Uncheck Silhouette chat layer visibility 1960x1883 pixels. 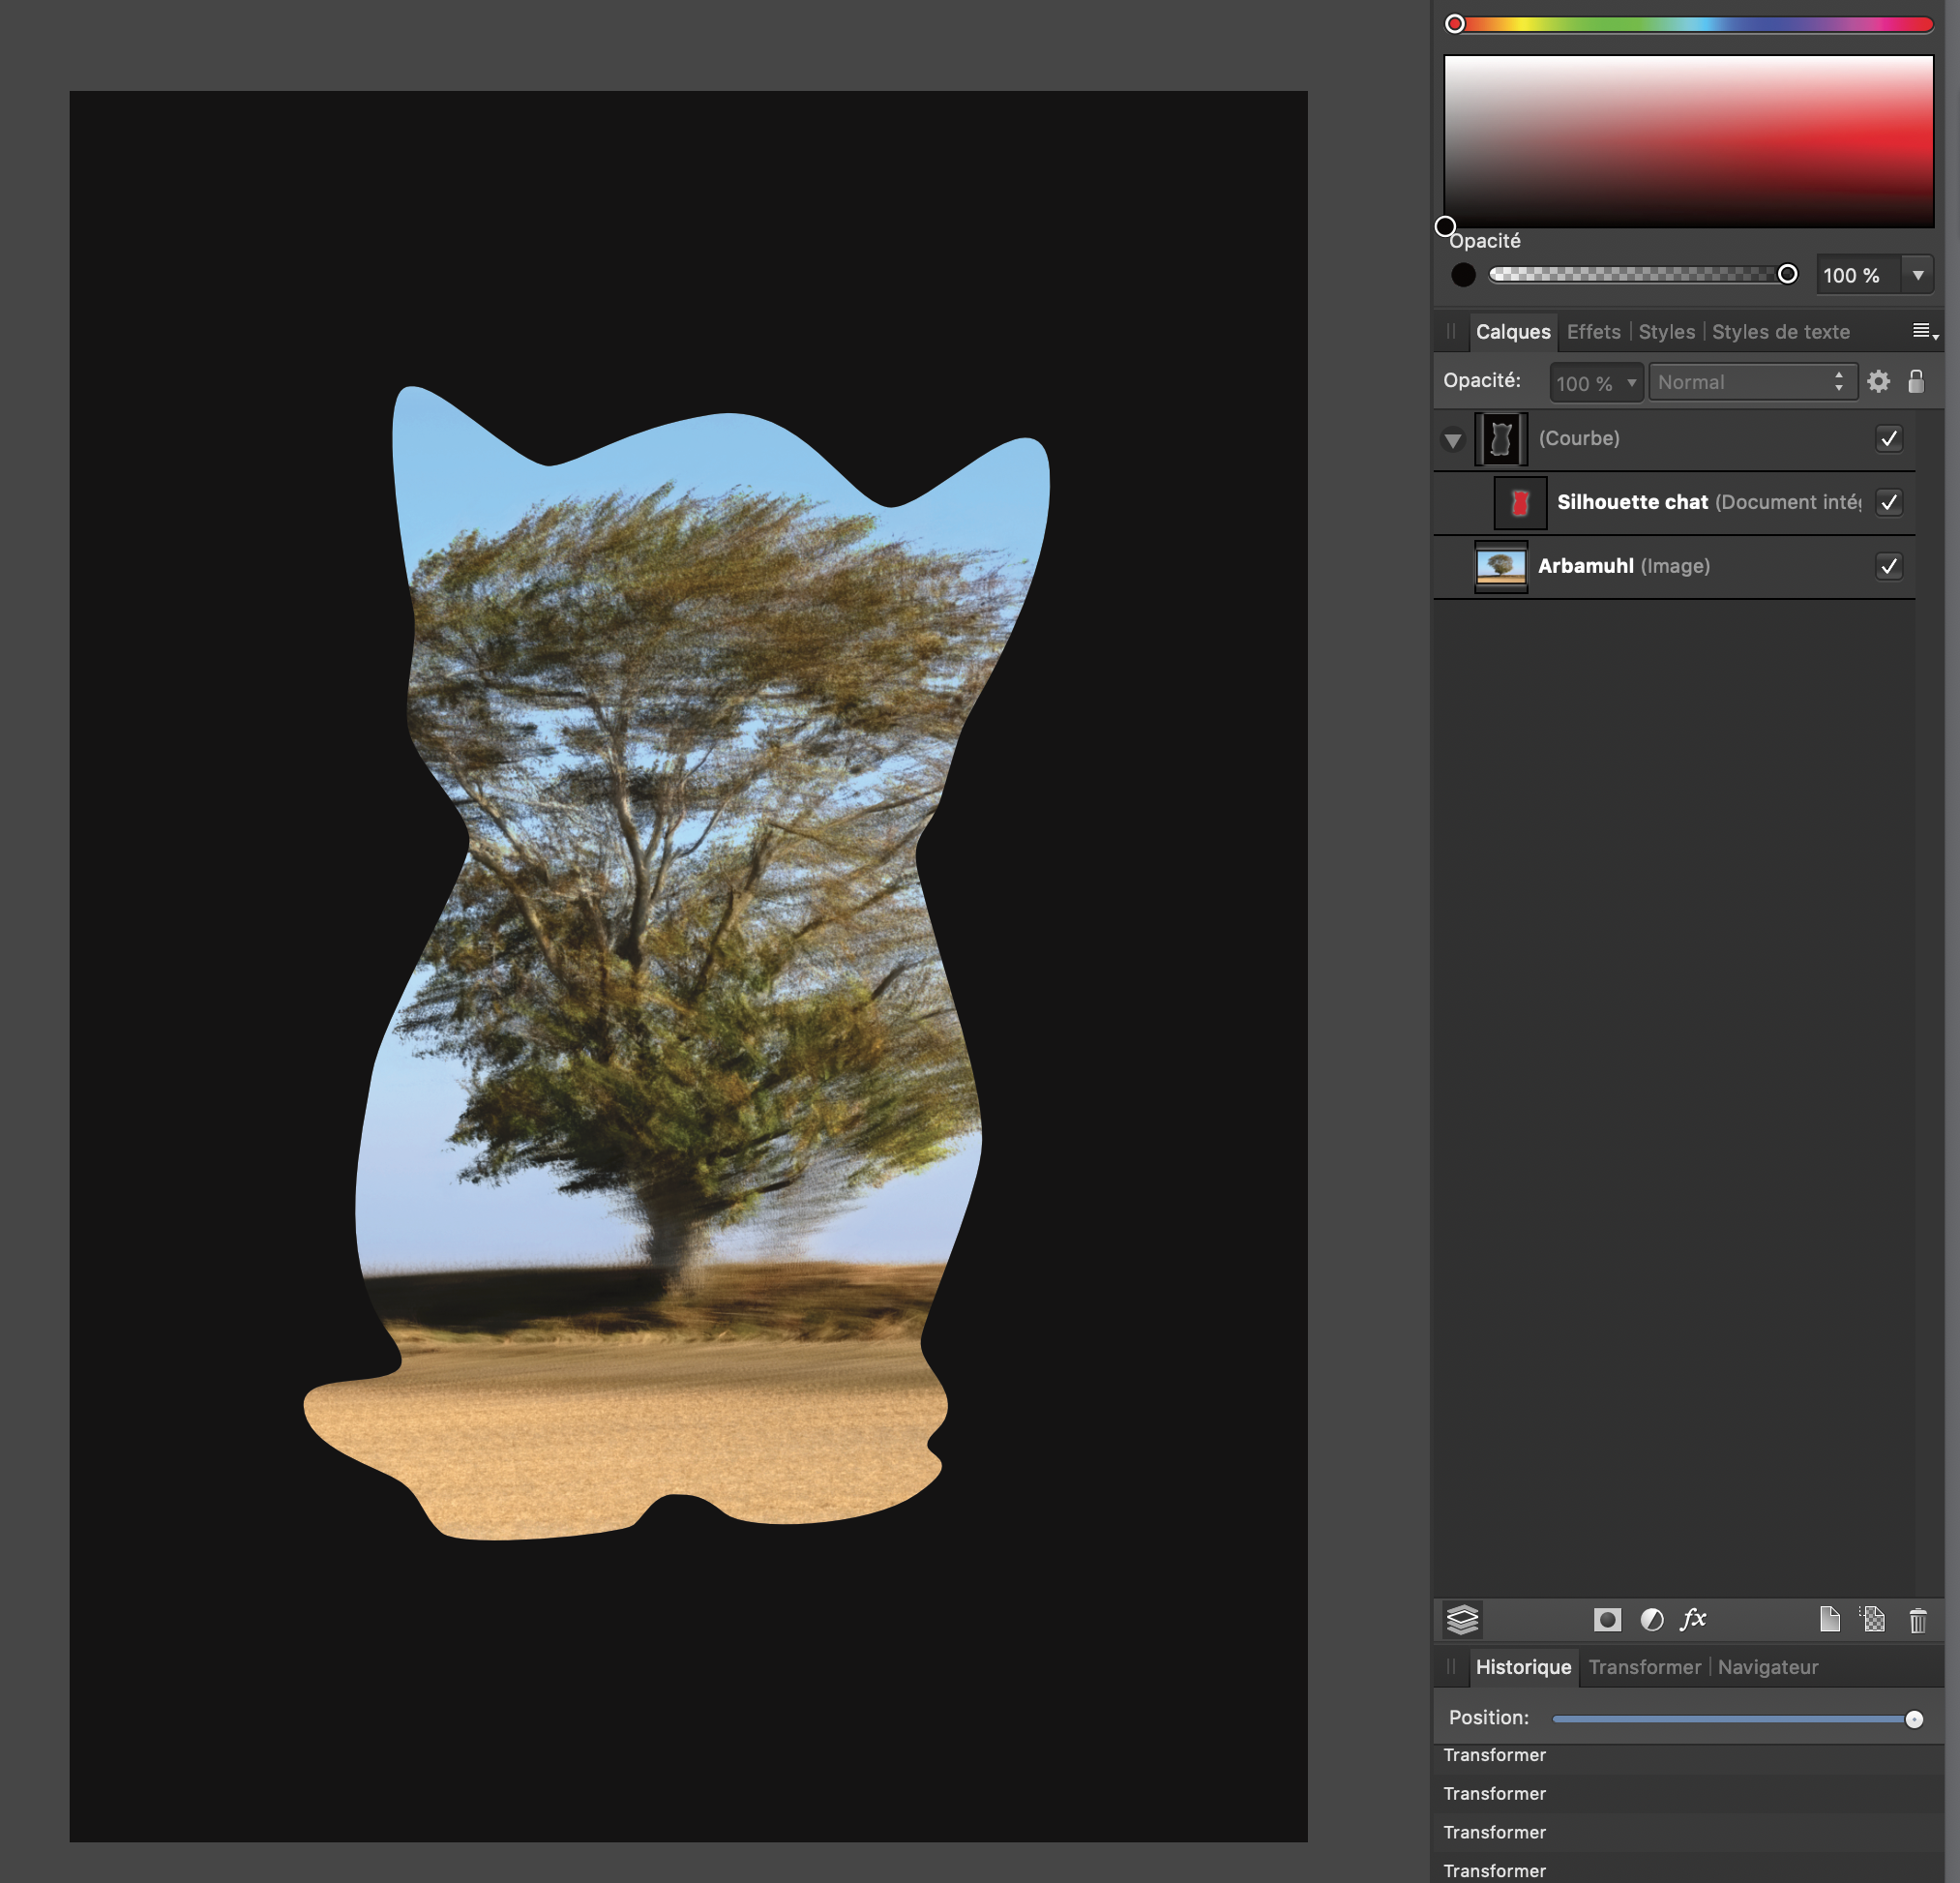click(1888, 502)
